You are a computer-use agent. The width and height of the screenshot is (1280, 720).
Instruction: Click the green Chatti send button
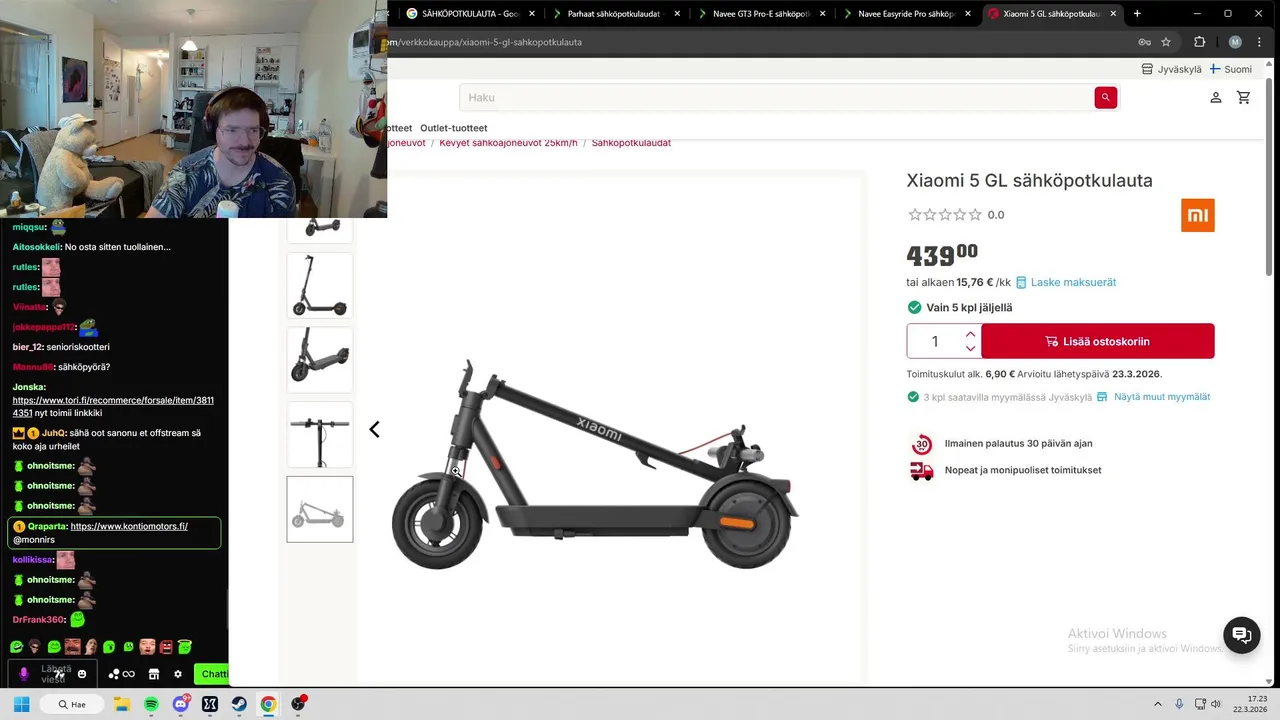click(x=211, y=674)
